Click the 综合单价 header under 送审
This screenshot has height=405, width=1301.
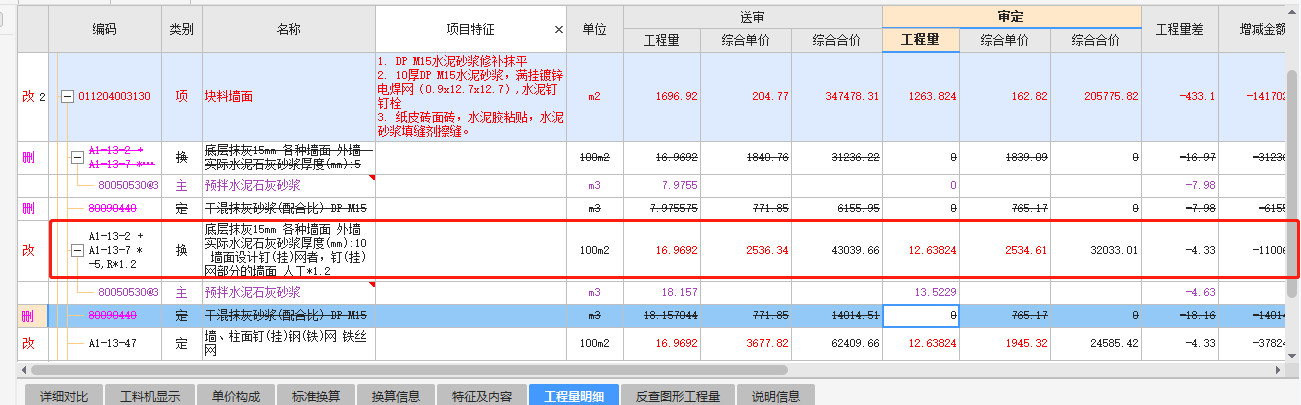point(745,40)
